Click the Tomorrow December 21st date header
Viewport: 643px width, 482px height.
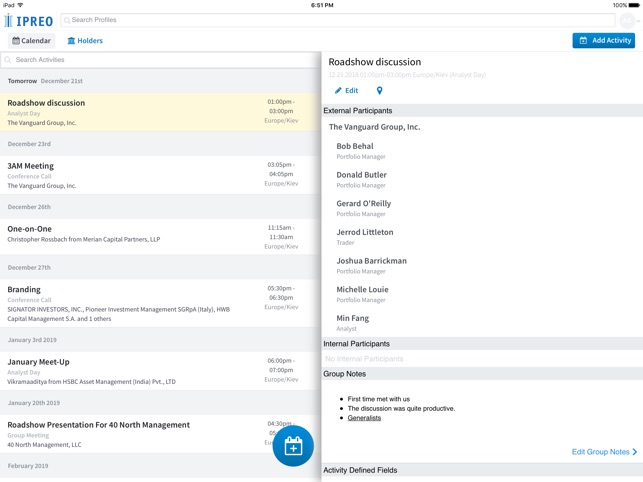tap(160, 81)
